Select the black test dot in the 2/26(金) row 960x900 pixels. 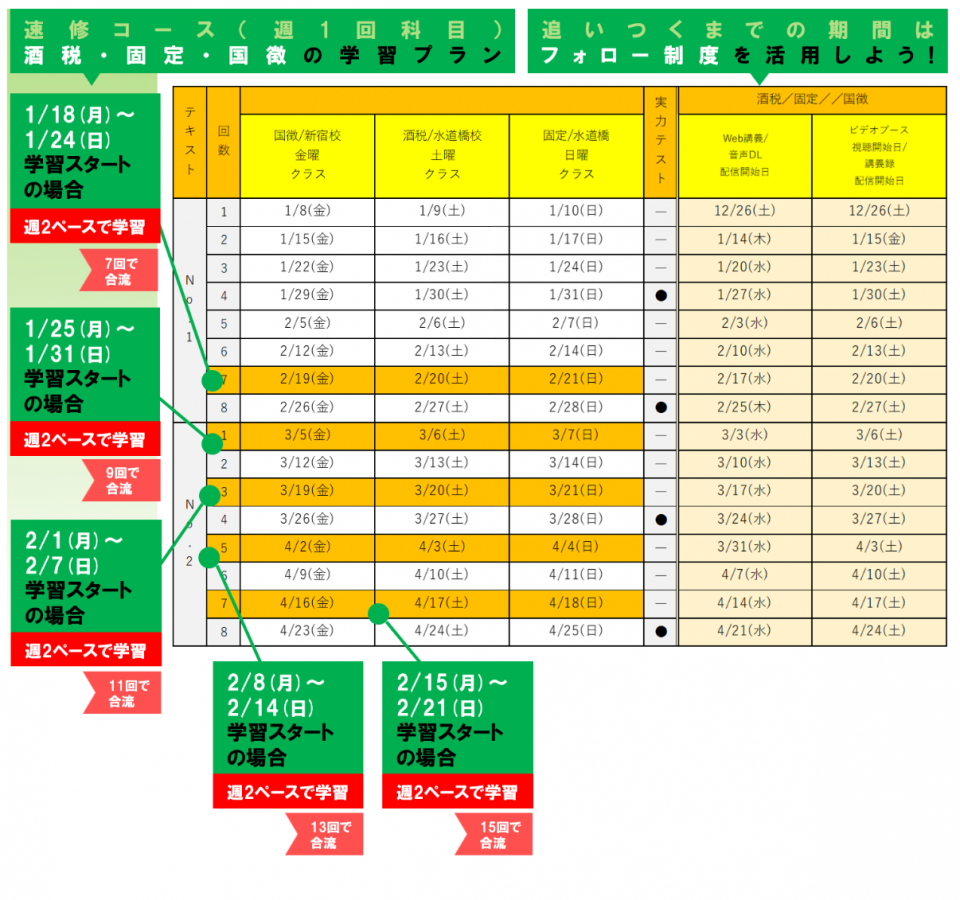[x=660, y=408]
